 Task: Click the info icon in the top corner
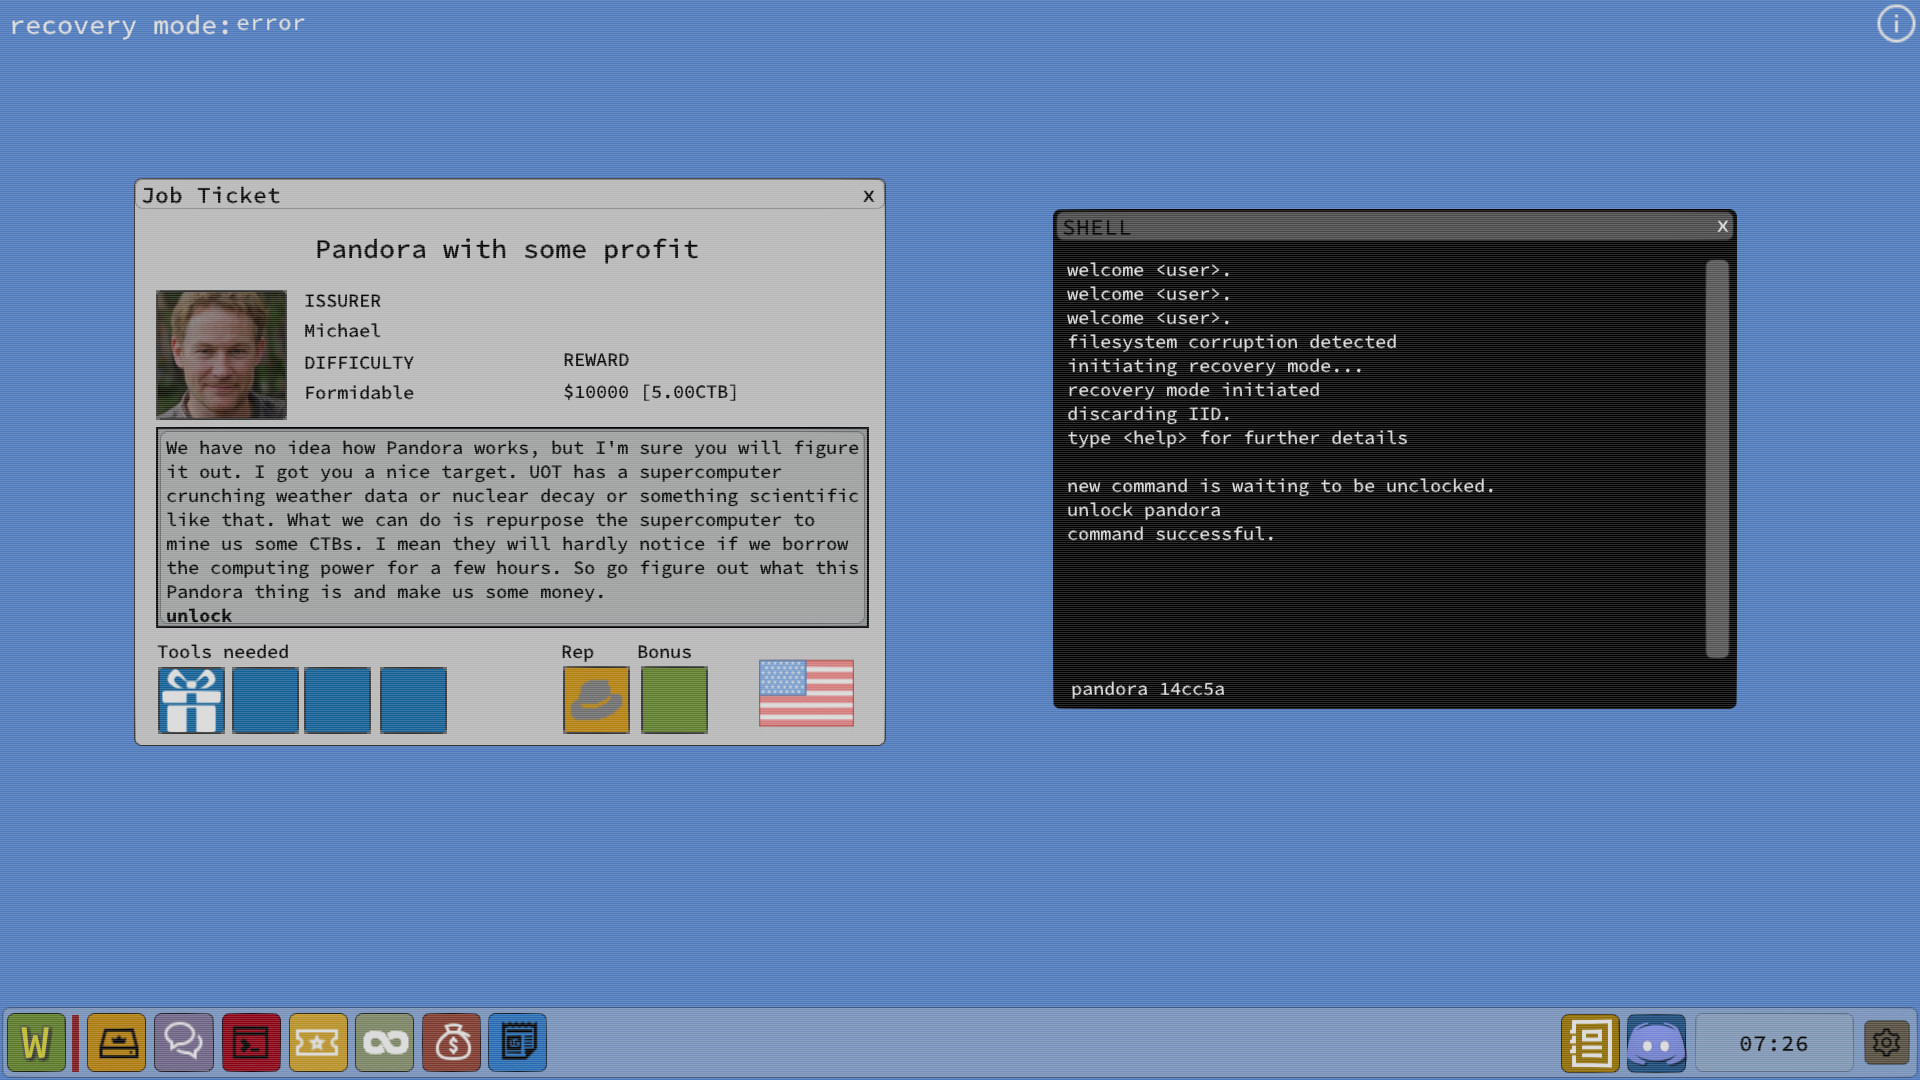pyautogui.click(x=1895, y=23)
